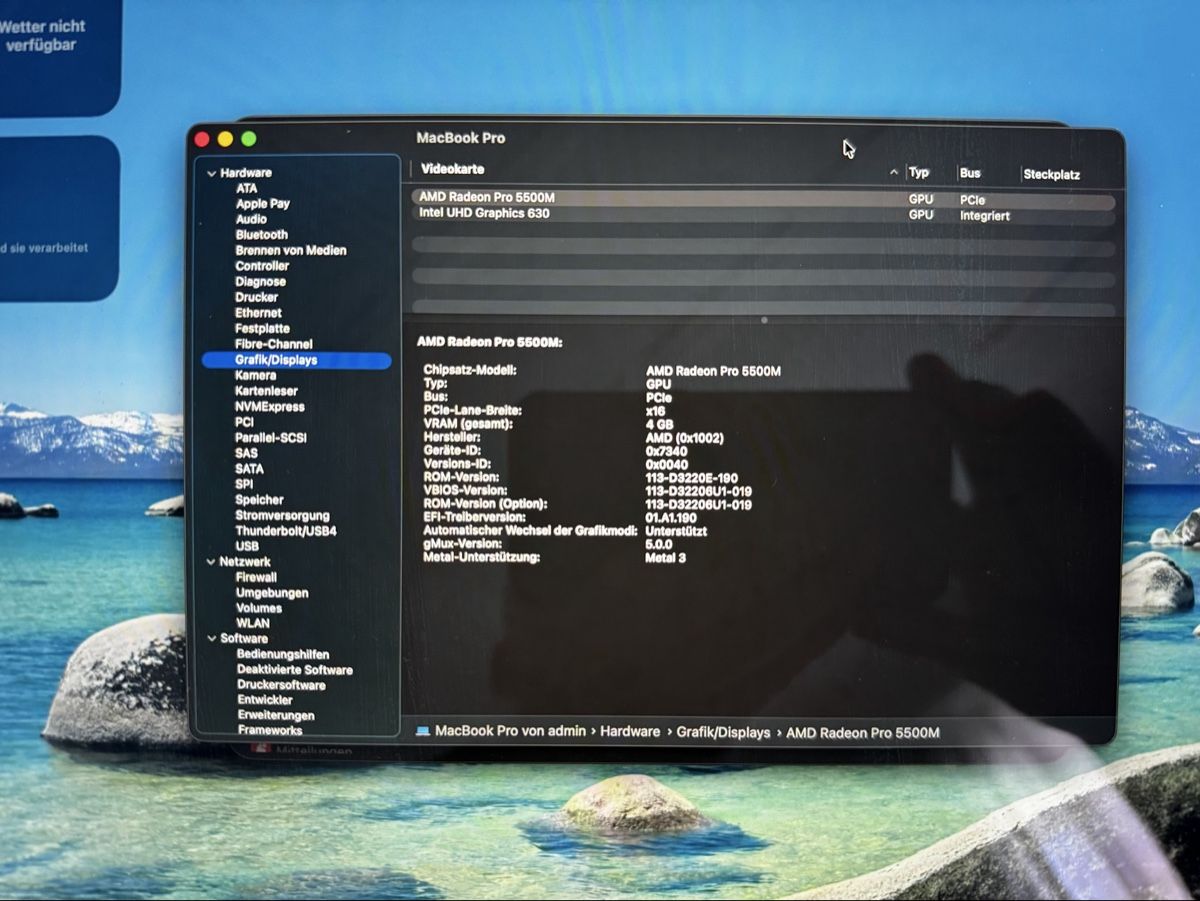Screen dimensions: 1200x901
Task: Open the Festplatte entry
Action: 262,328
